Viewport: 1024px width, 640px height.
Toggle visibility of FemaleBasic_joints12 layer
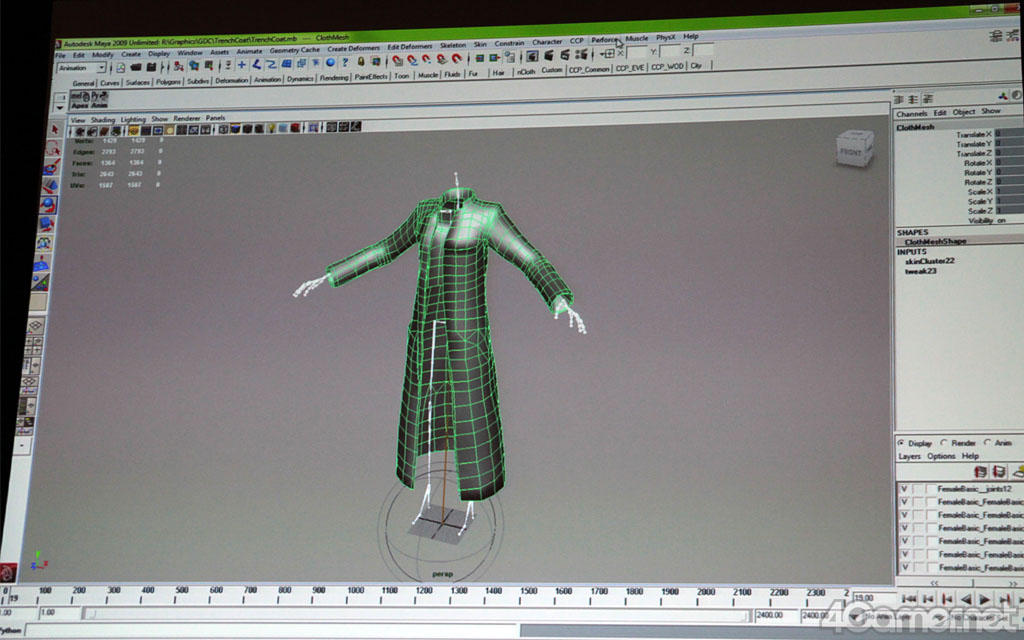coord(904,488)
